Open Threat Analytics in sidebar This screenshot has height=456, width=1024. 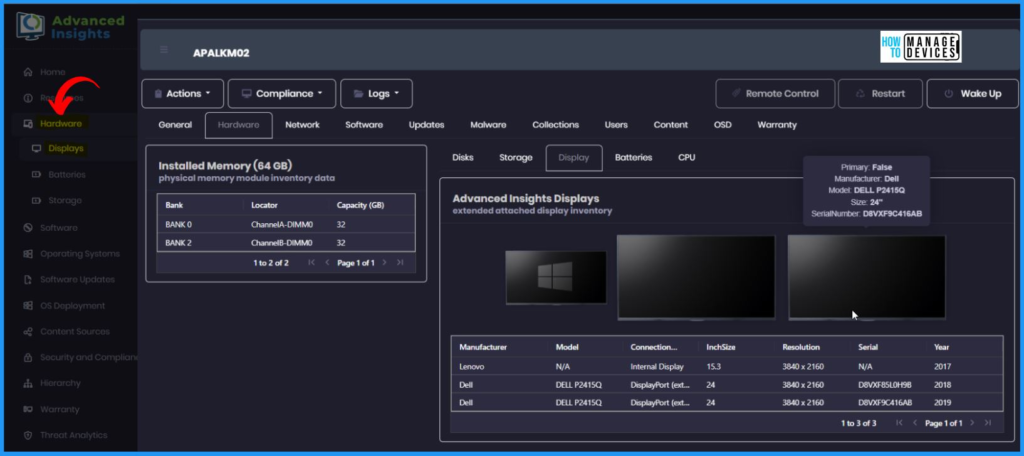coord(73,435)
